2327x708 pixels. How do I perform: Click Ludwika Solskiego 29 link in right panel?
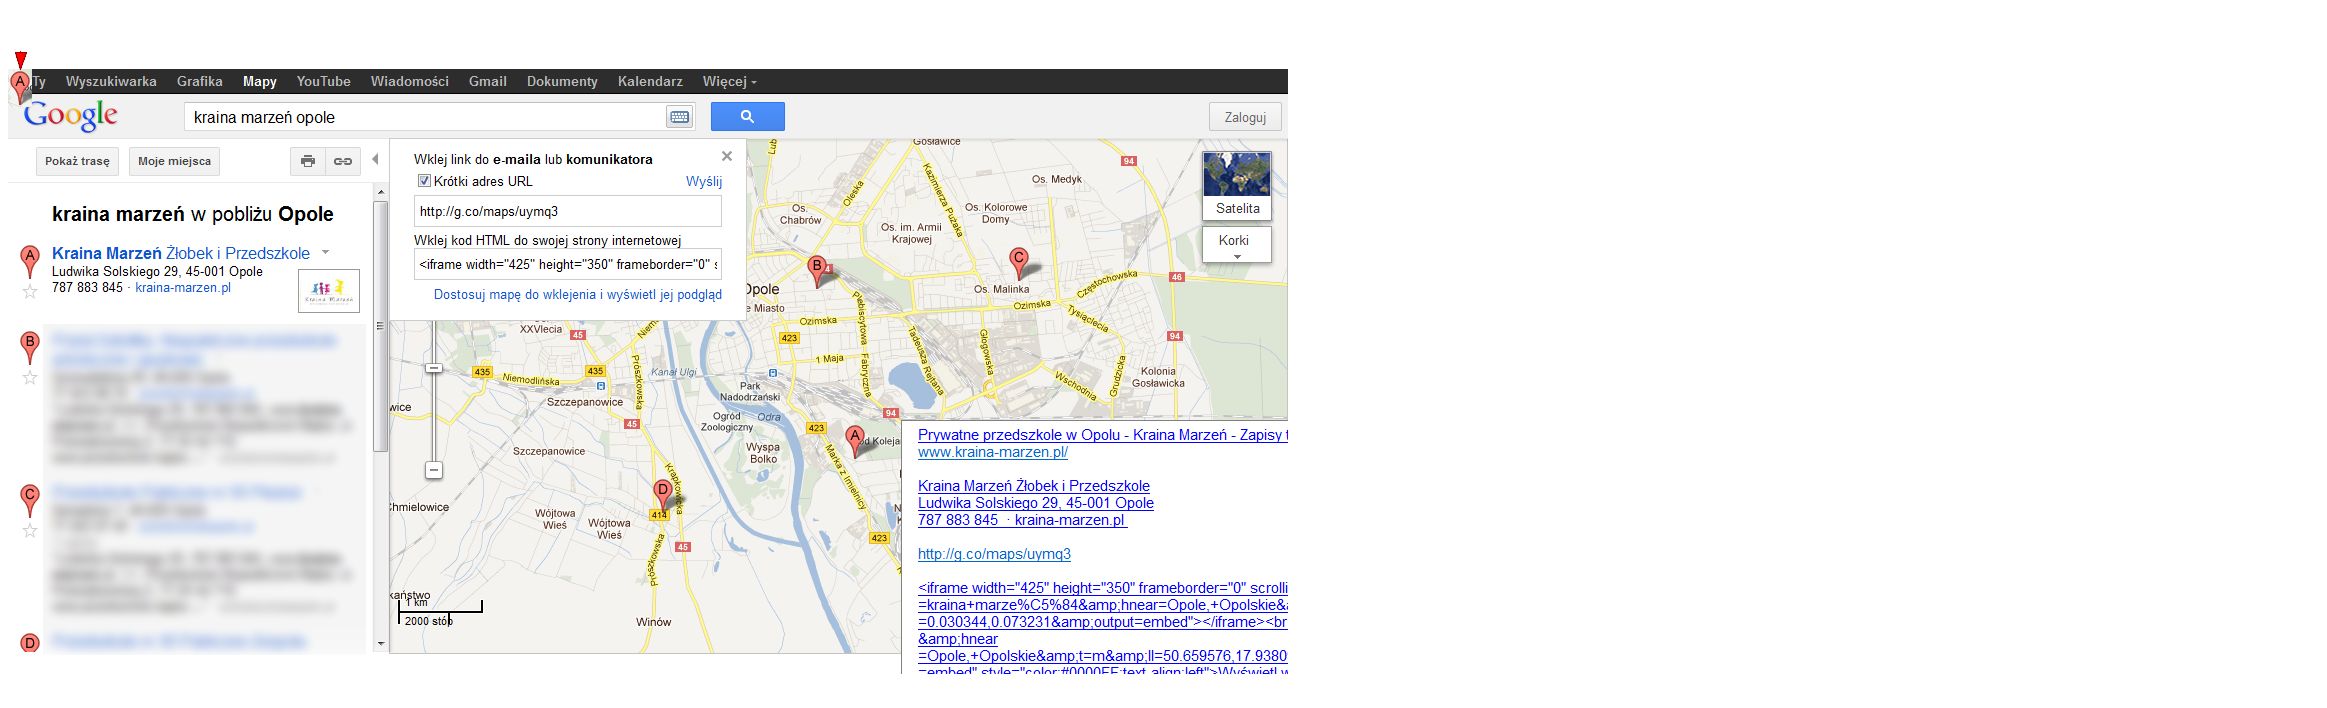coord(1036,503)
